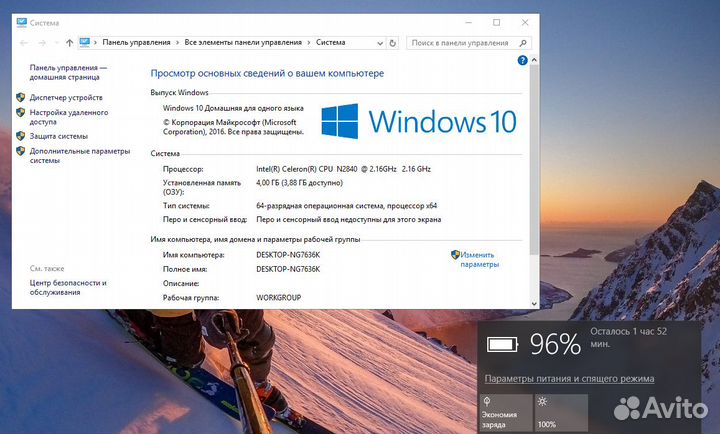Select 64-разрядная операционная система text
The height and width of the screenshot is (434, 720).
tap(347, 206)
